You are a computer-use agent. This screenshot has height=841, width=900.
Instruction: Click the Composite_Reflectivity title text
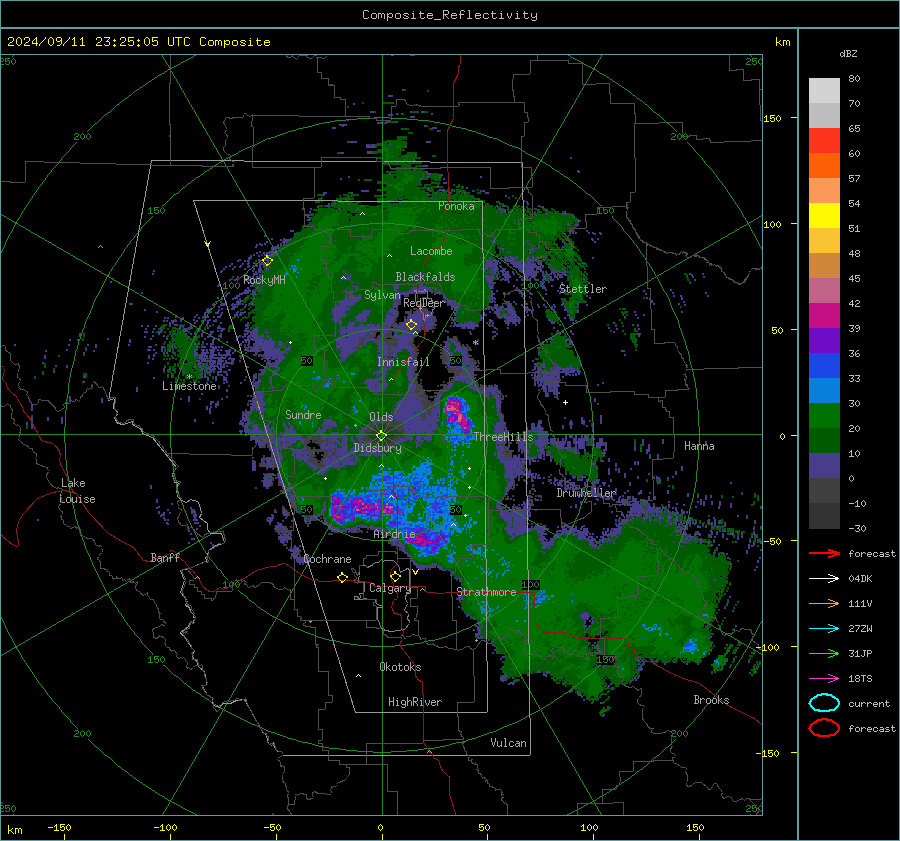click(x=450, y=15)
